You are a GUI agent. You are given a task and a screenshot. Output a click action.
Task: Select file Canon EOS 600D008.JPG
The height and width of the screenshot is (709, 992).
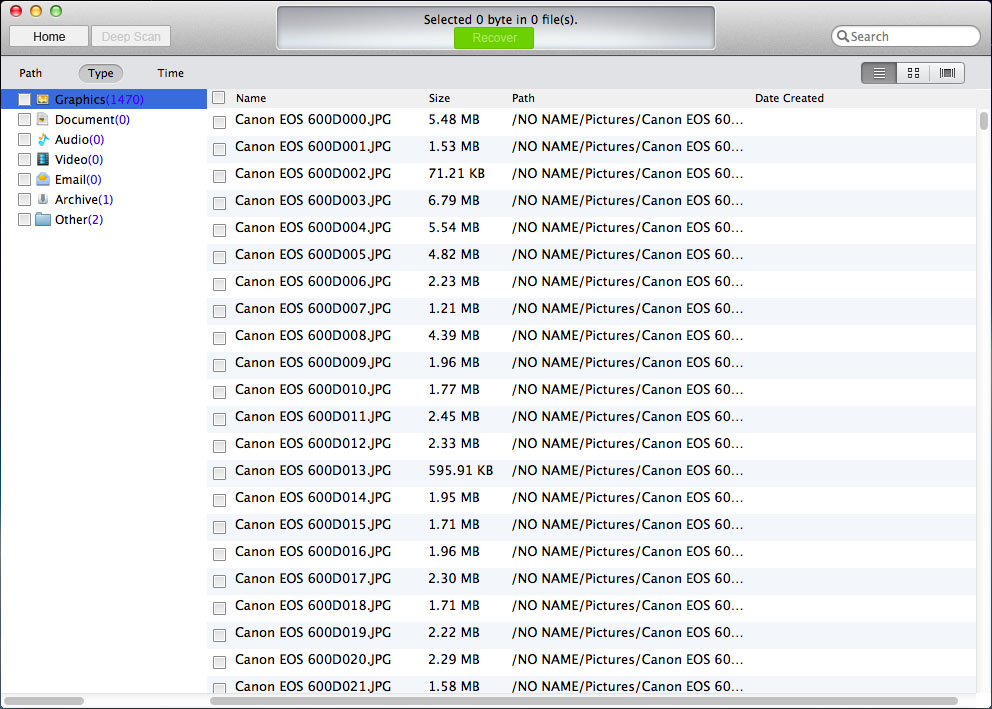[x=313, y=335]
